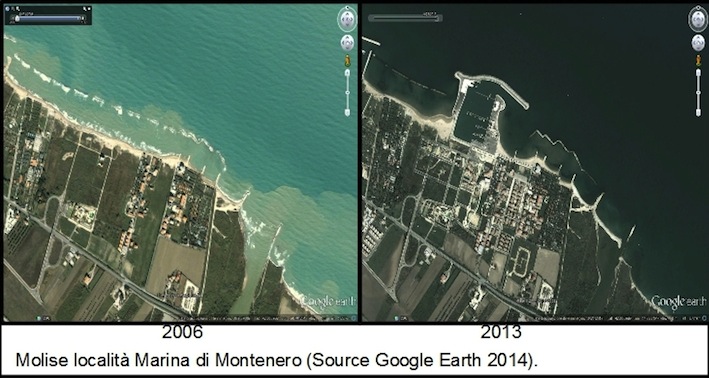Click the zoom slider handle in the 2013 view
The image size is (709, 378).
click(698, 92)
